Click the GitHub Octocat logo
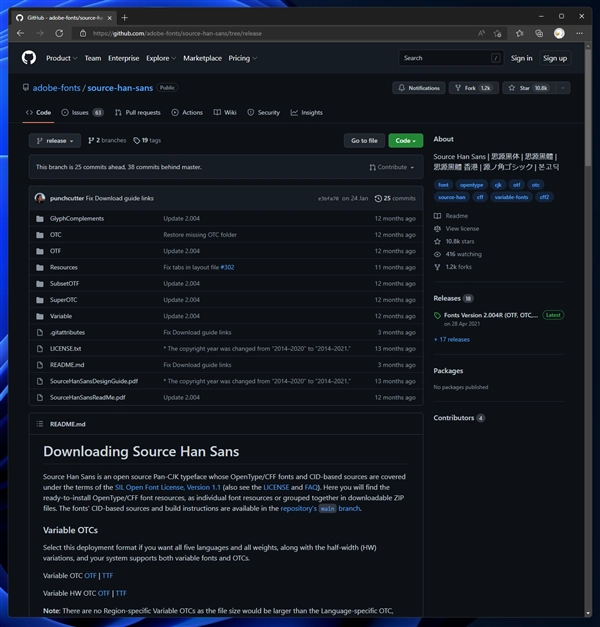 point(29,58)
